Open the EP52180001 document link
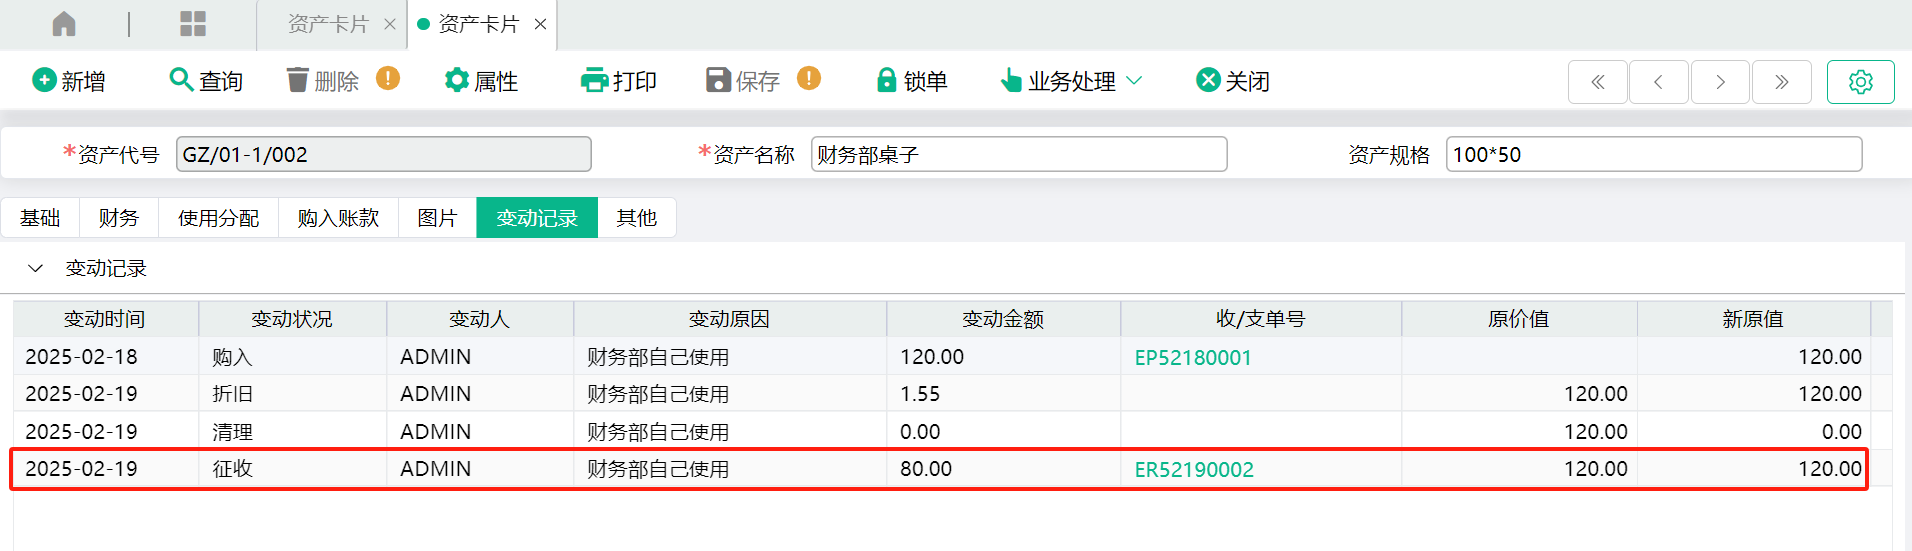 click(x=1193, y=357)
